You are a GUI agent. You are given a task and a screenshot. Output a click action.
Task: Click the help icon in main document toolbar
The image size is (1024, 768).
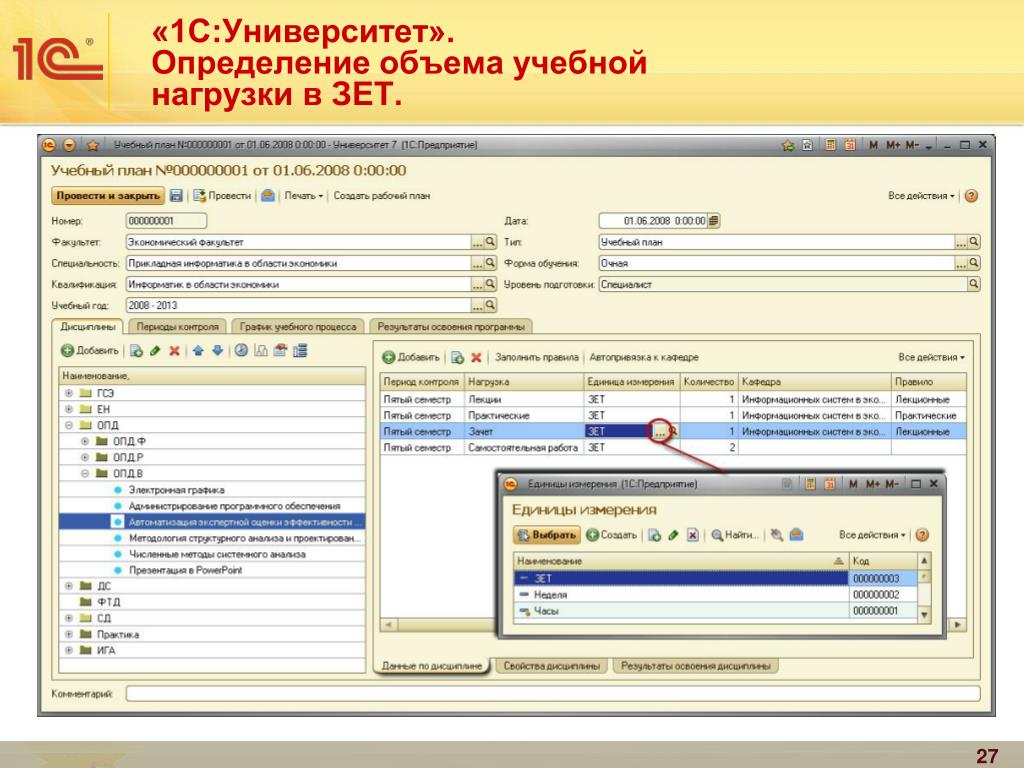coord(971,195)
